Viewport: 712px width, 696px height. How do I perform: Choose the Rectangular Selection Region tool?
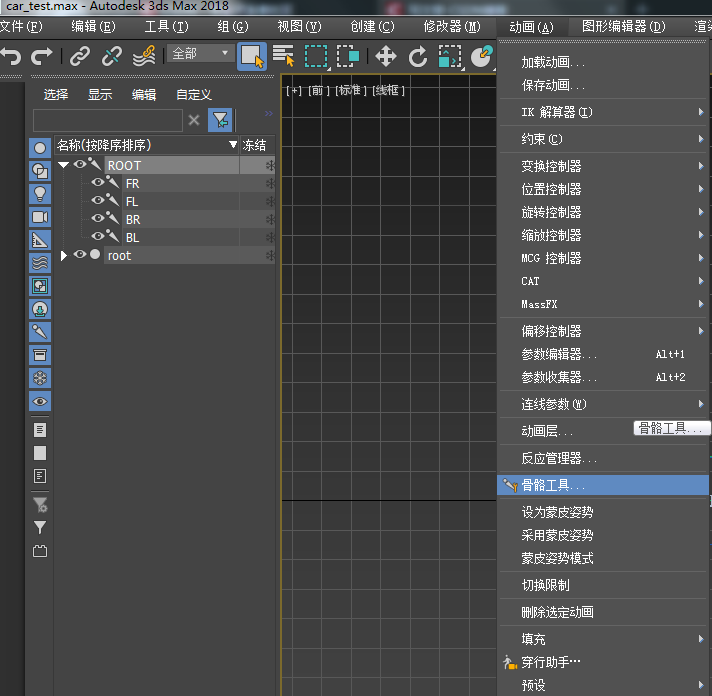[x=316, y=56]
